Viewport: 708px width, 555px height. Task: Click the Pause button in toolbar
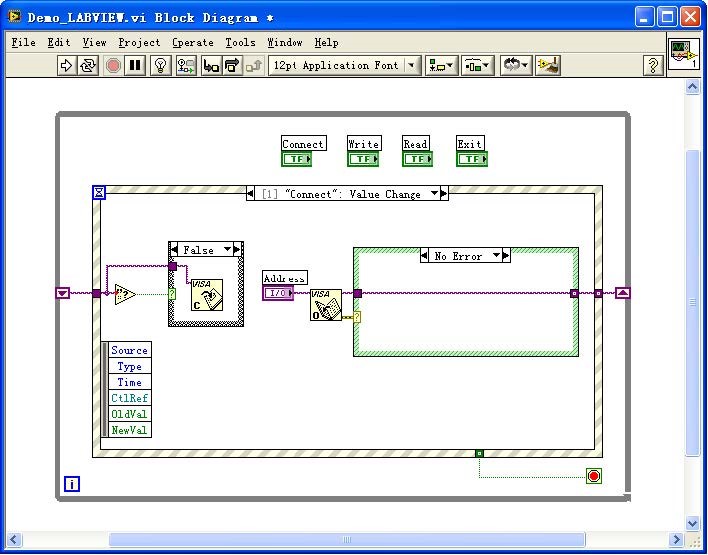pos(135,65)
